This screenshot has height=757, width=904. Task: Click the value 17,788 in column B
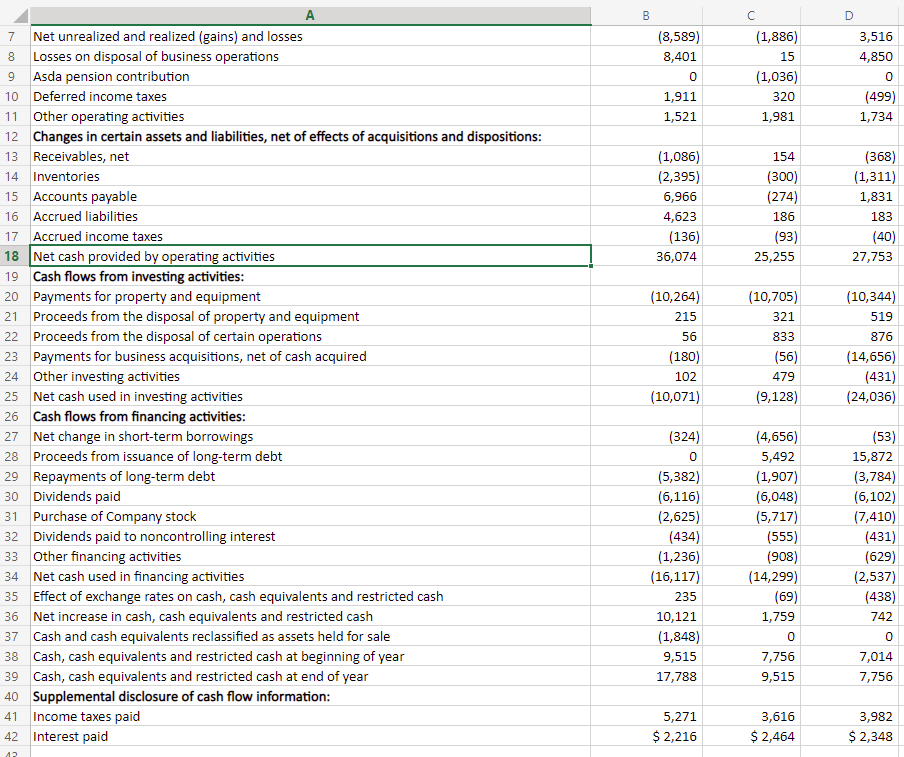(646, 676)
